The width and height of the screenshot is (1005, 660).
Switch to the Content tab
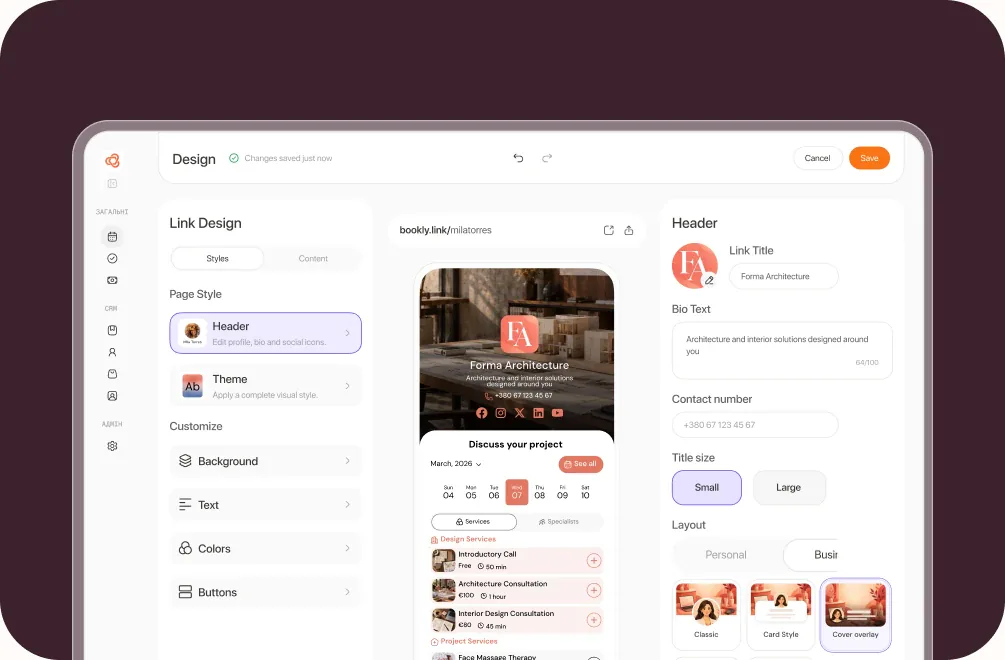(x=313, y=258)
